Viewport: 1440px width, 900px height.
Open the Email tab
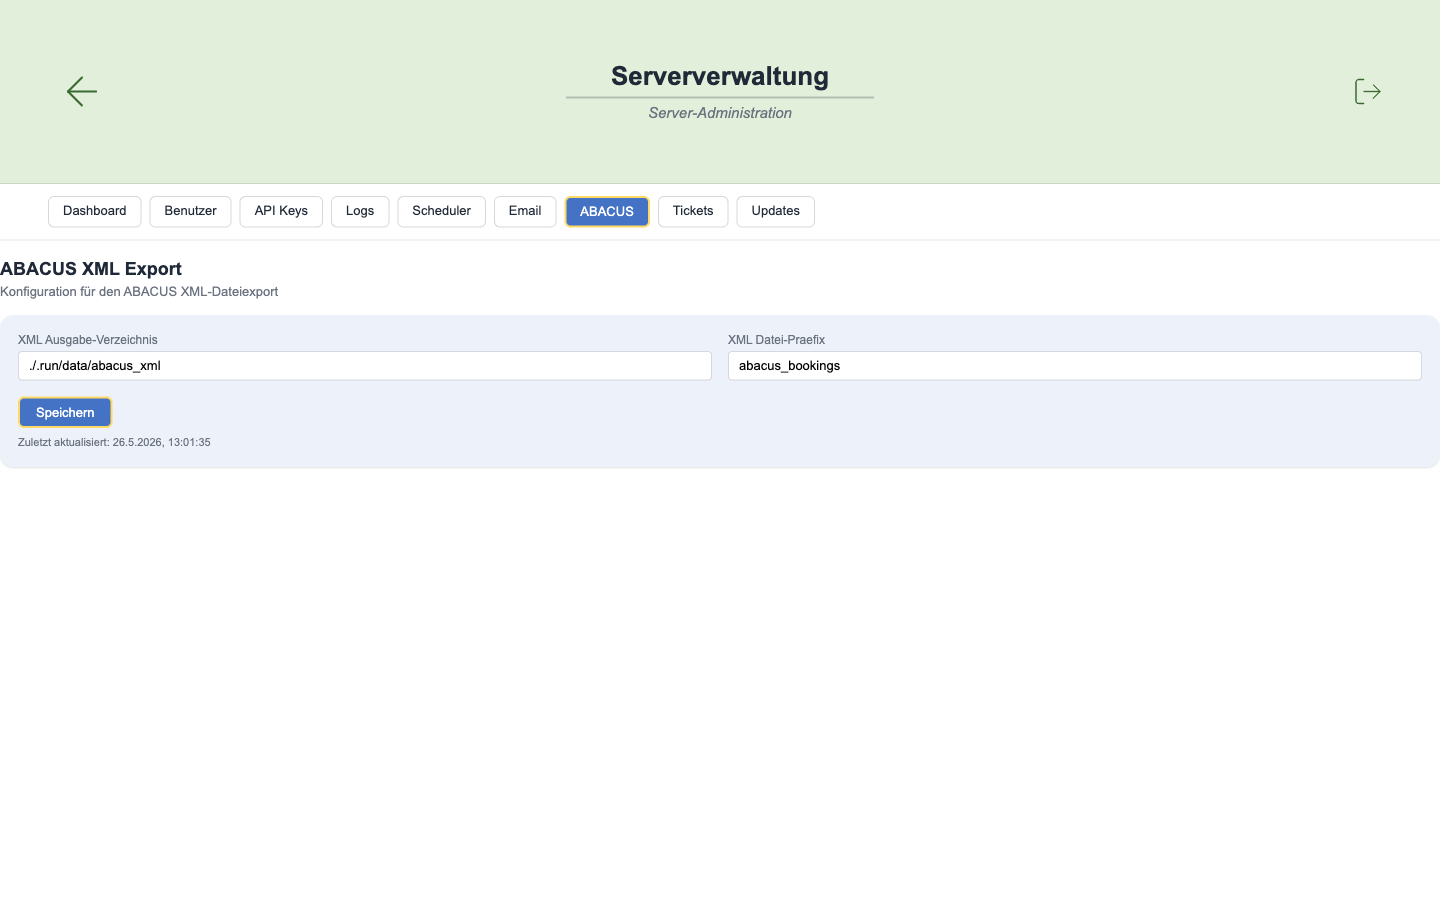525,211
